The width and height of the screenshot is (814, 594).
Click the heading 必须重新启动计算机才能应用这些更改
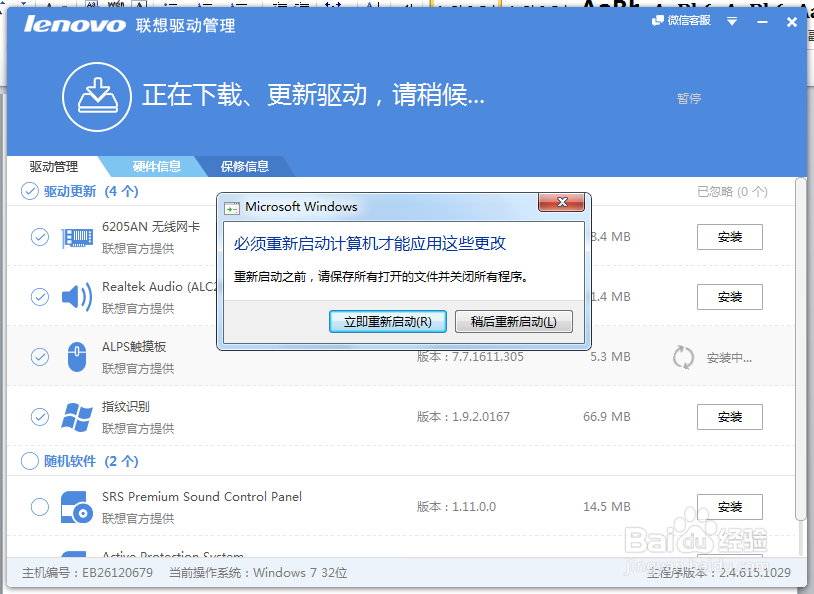pyautogui.click(x=370, y=243)
